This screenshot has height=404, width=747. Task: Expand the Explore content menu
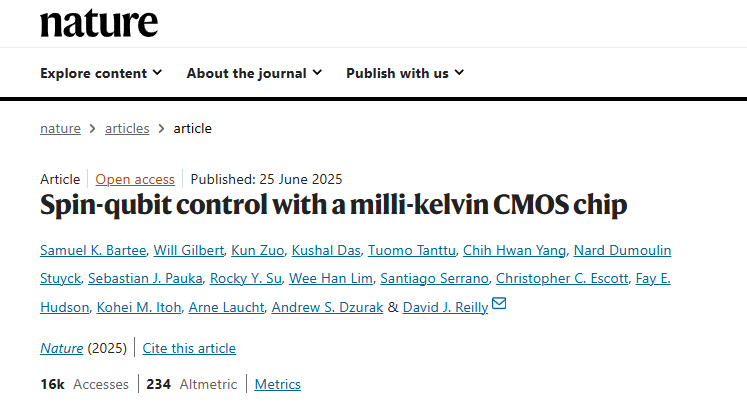(x=100, y=73)
